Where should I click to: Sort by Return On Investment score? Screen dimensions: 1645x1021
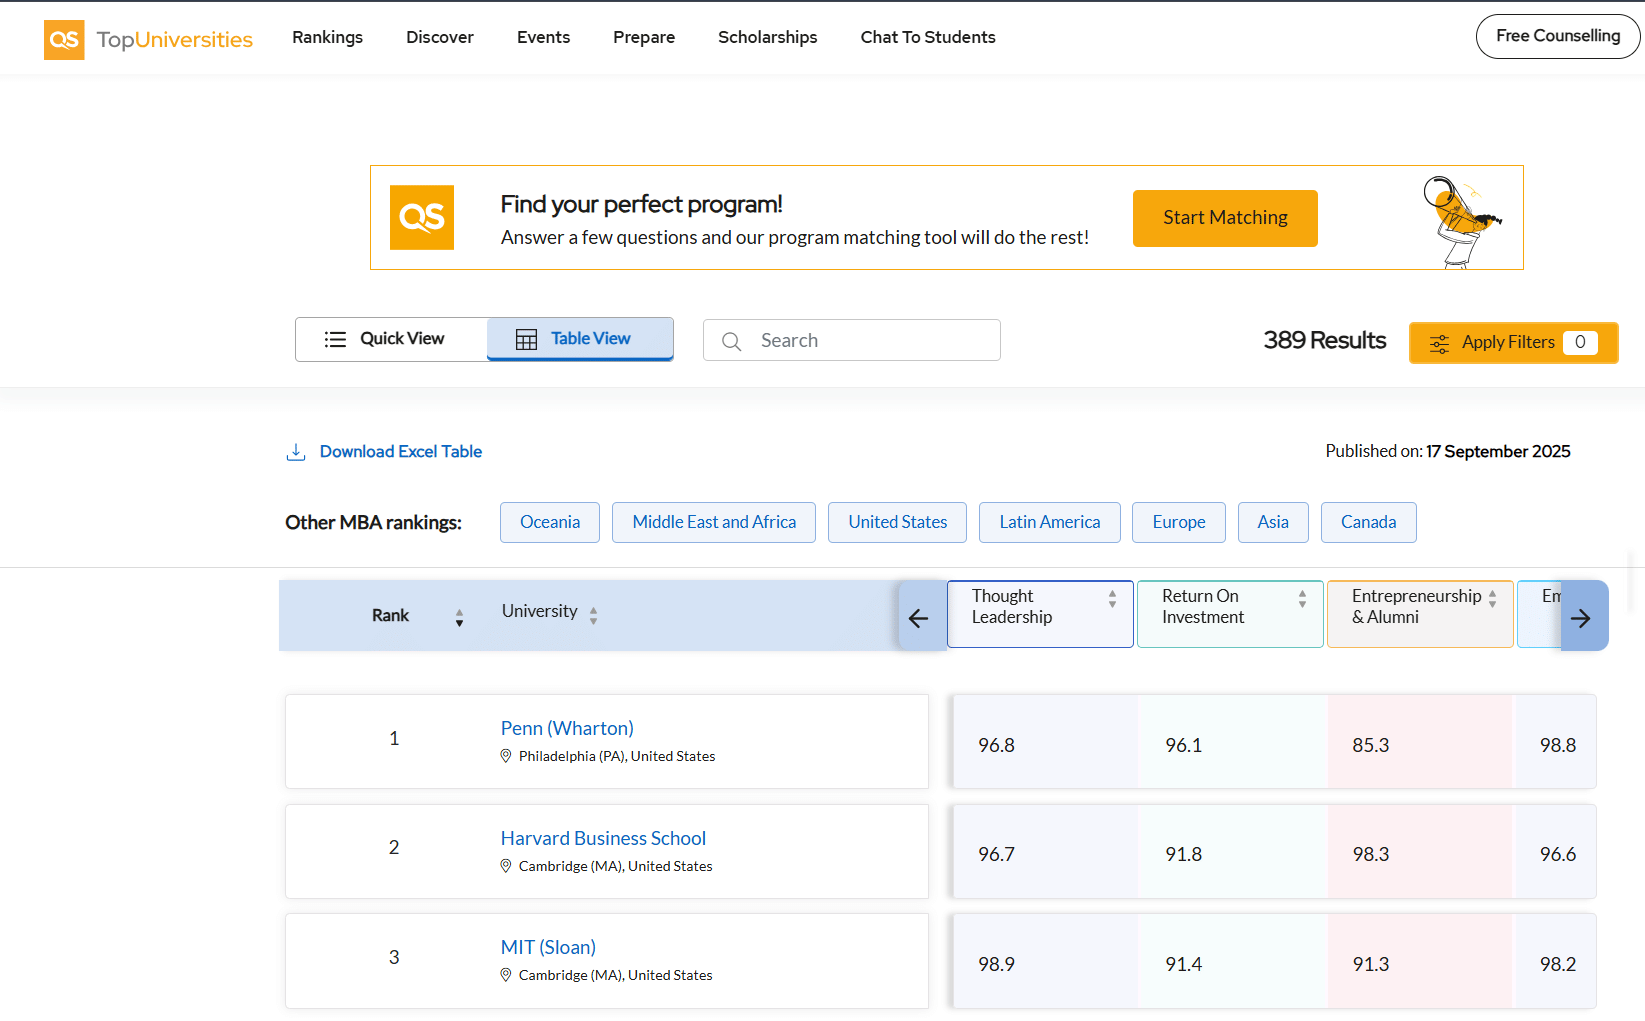(1302, 599)
